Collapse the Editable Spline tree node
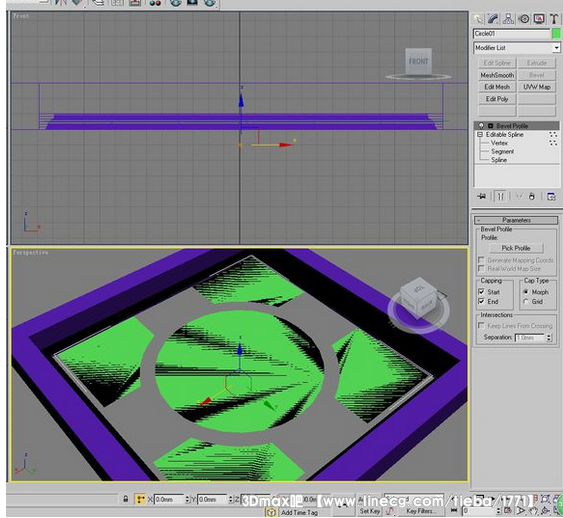Image resolution: width=563 pixels, height=518 pixels. [480, 135]
